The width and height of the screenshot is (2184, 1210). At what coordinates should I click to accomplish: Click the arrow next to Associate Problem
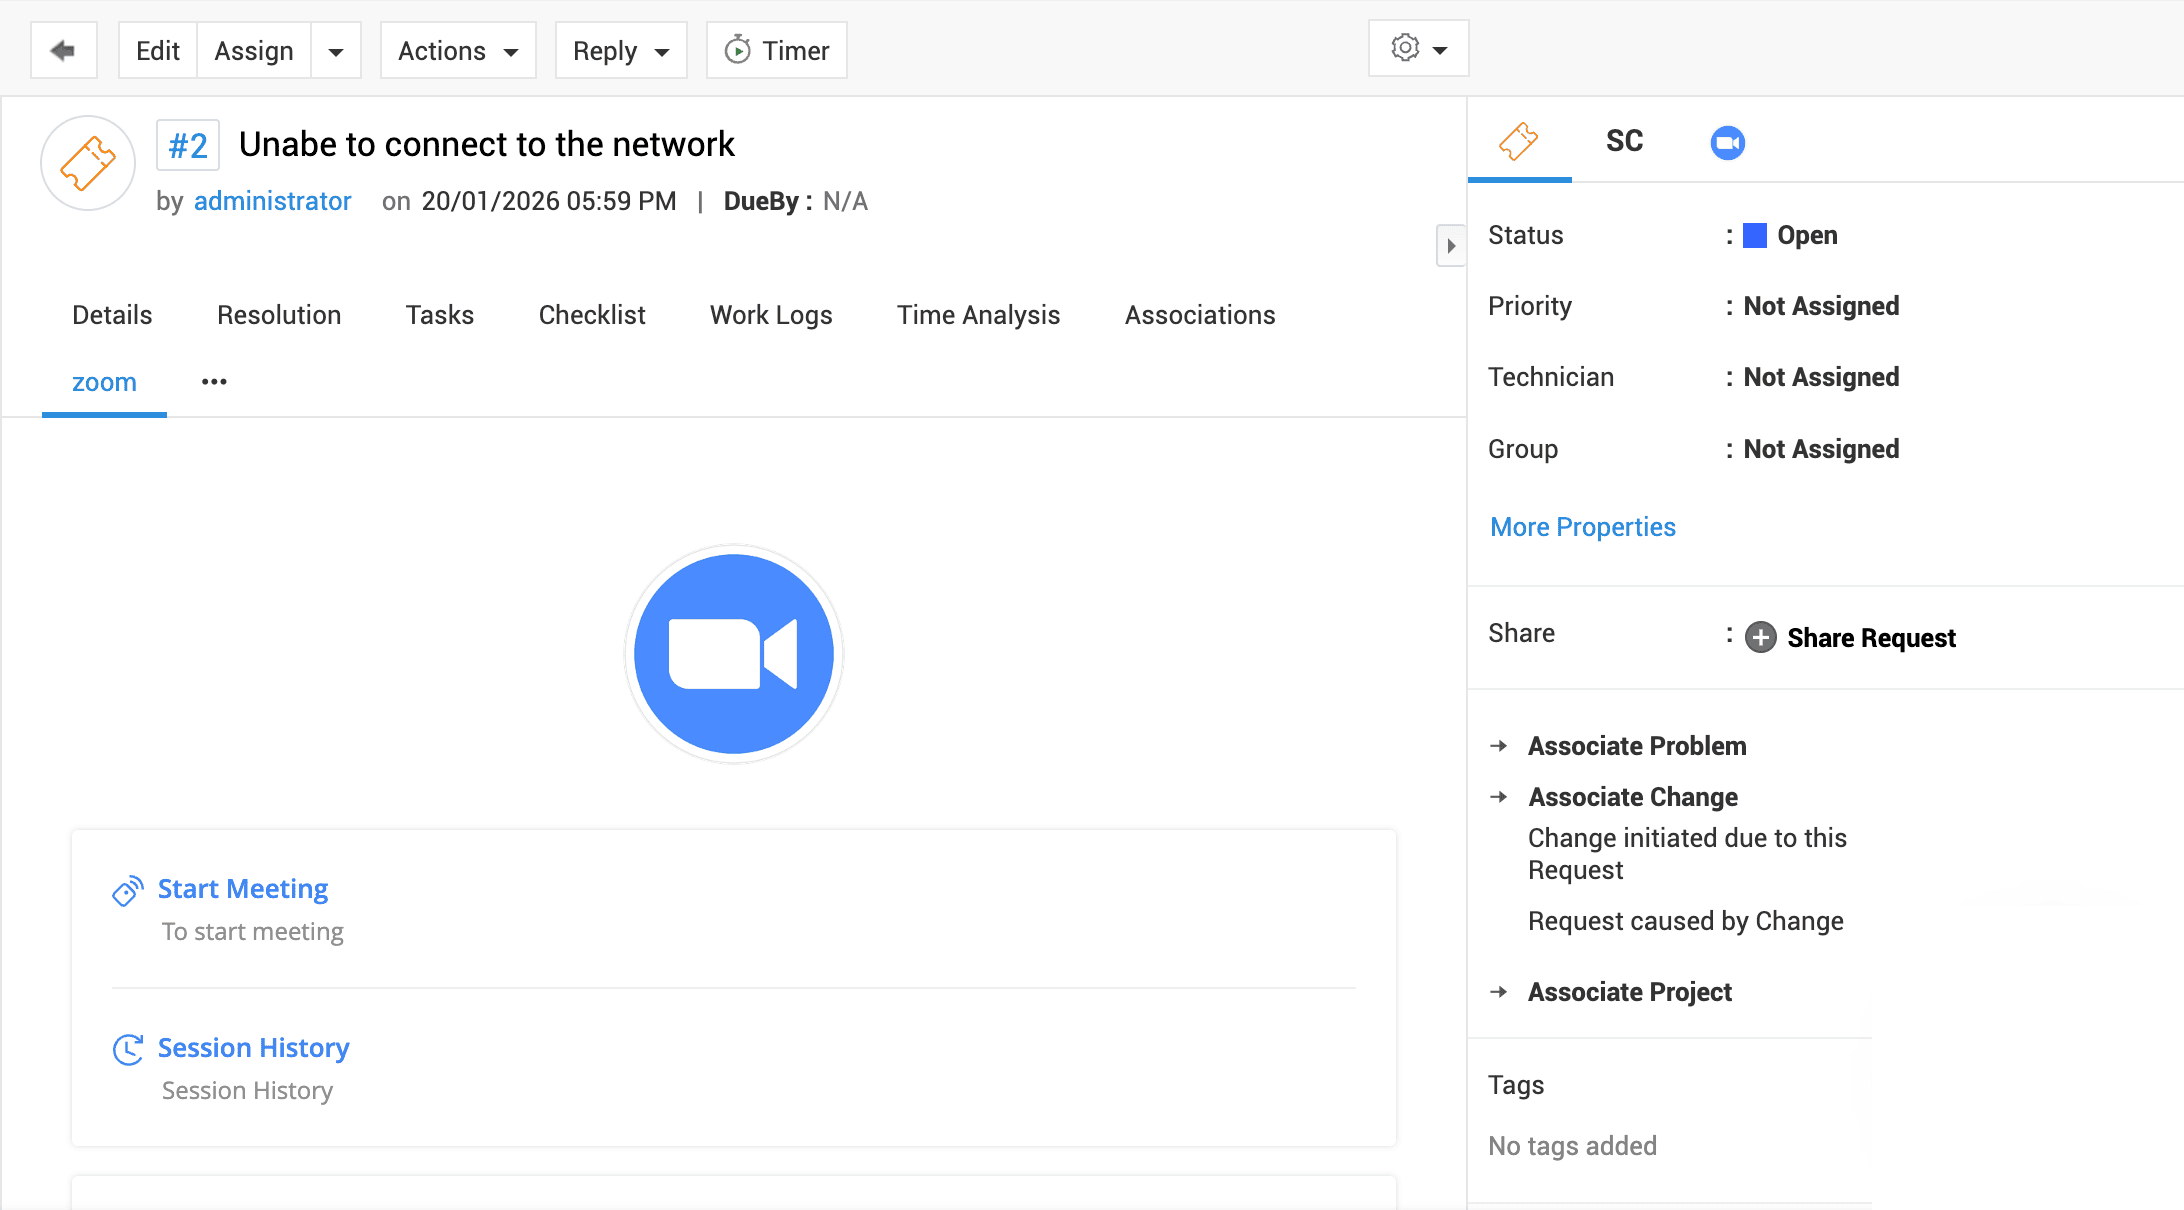click(1498, 746)
